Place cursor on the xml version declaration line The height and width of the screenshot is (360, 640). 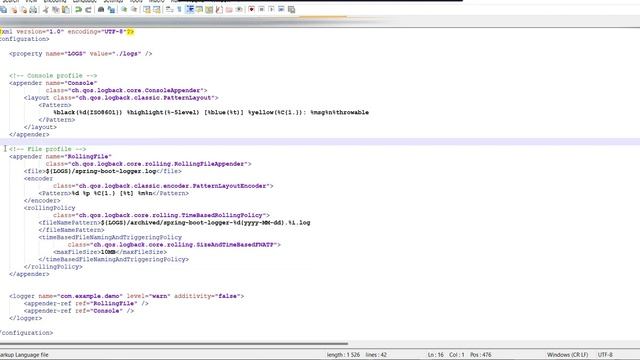click(x=67, y=31)
